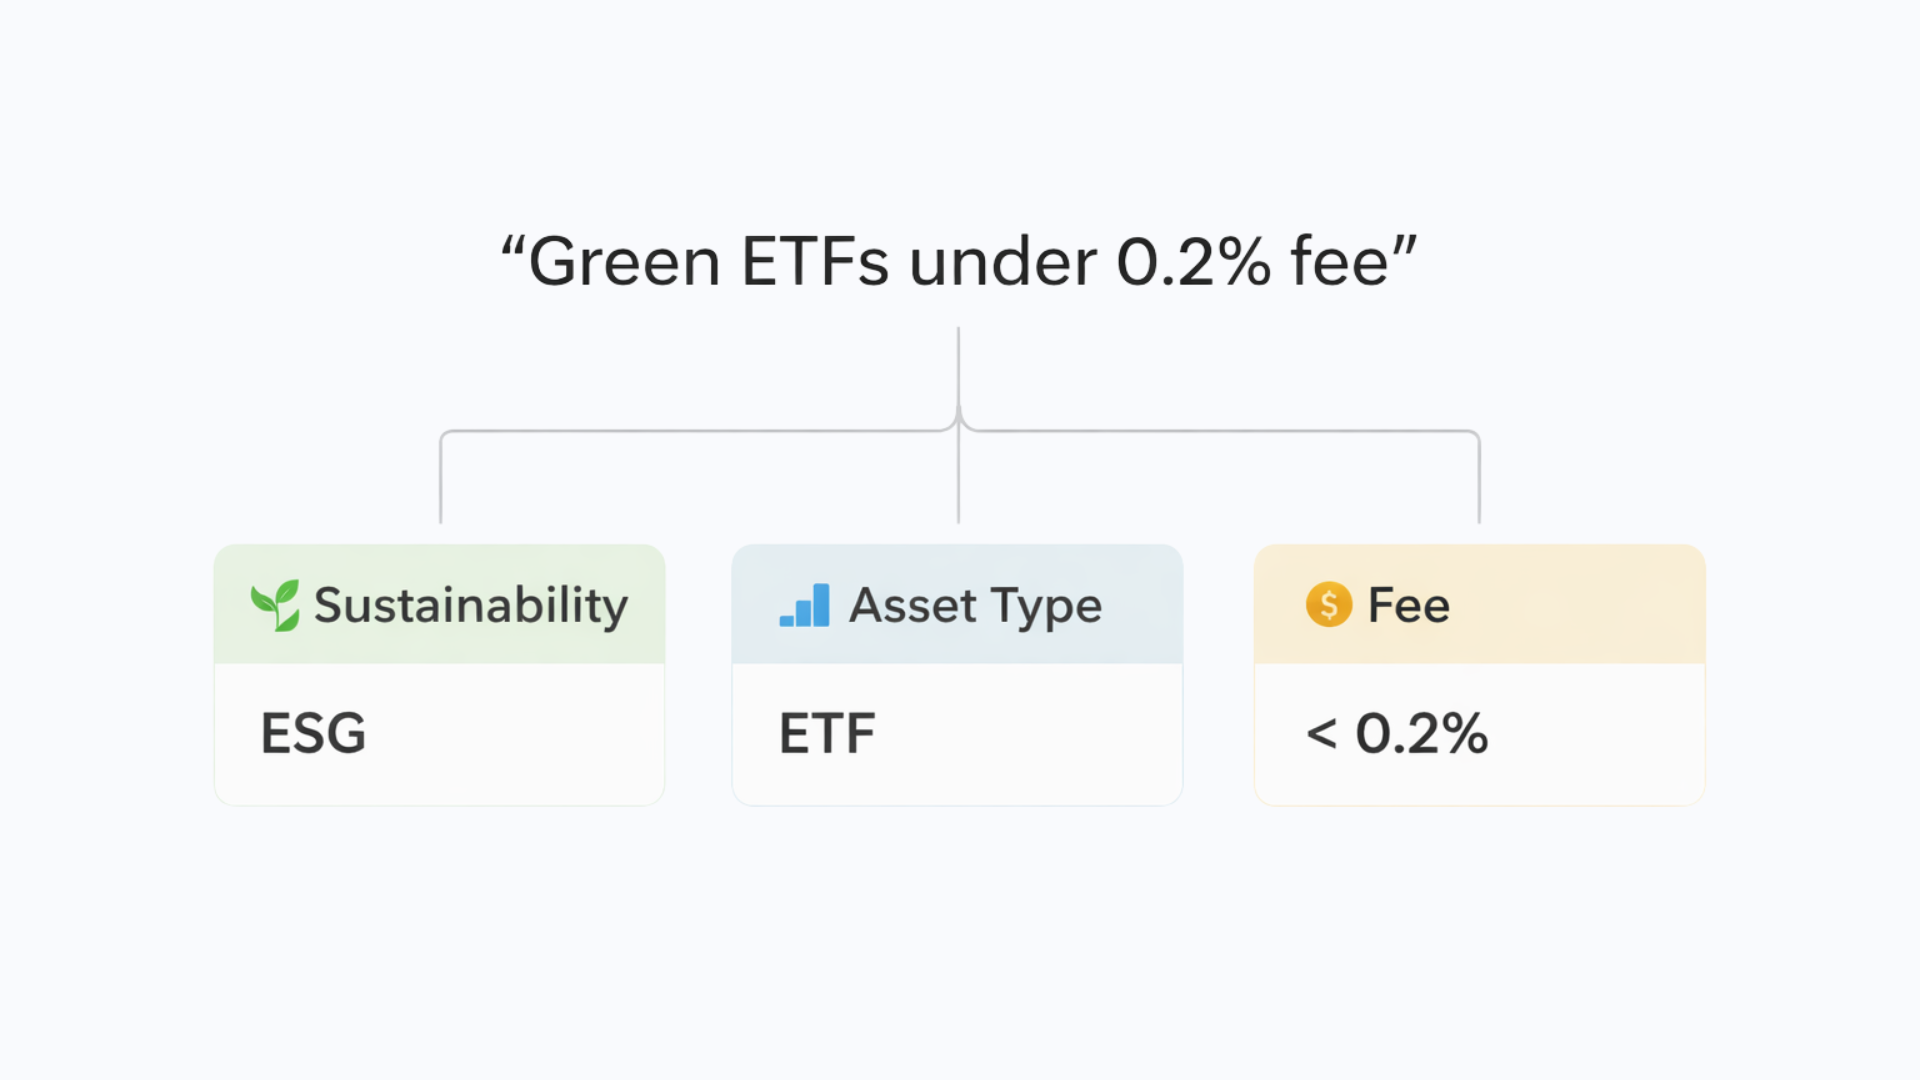Choose the ESG value in Sustainability card
Image resolution: width=1920 pixels, height=1080 pixels.
[313, 733]
